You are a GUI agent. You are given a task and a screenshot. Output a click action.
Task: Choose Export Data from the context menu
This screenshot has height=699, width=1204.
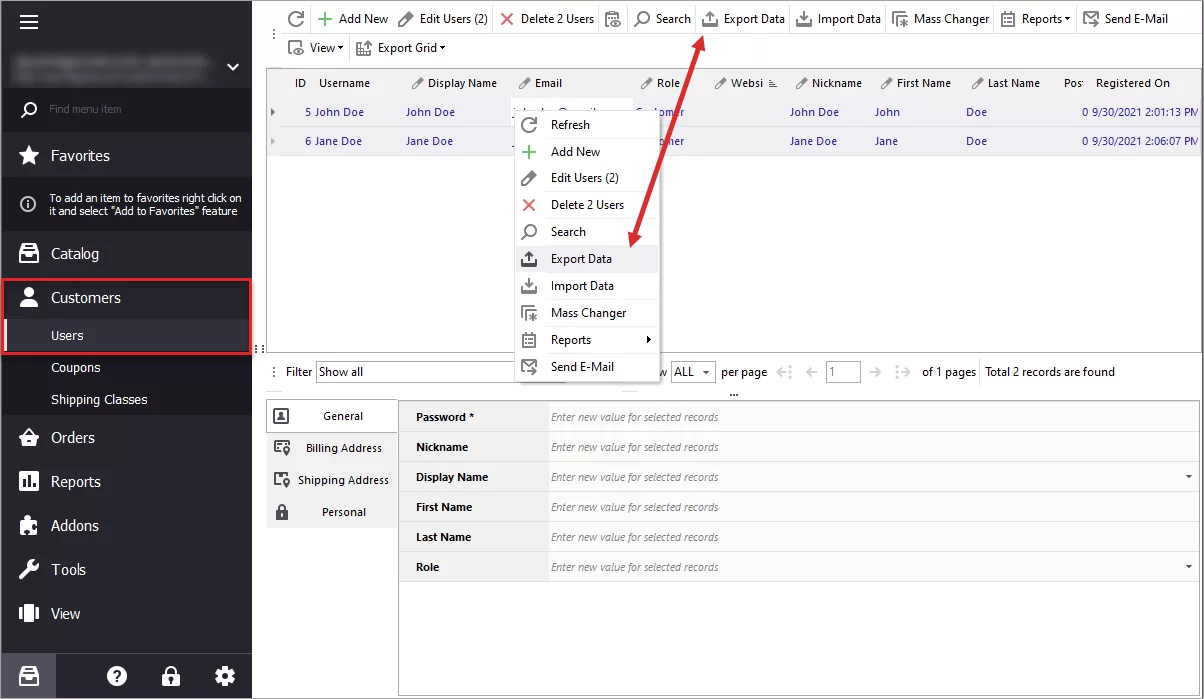point(580,258)
